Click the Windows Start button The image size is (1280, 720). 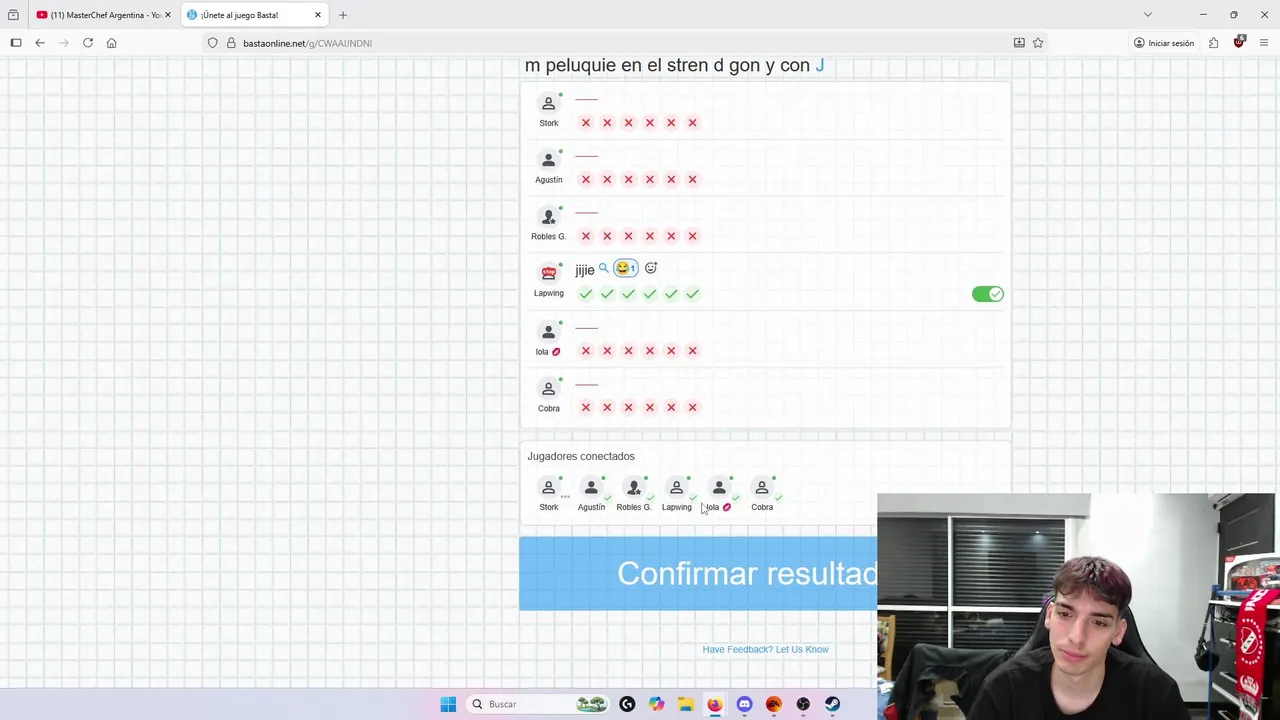(x=448, y=704)
